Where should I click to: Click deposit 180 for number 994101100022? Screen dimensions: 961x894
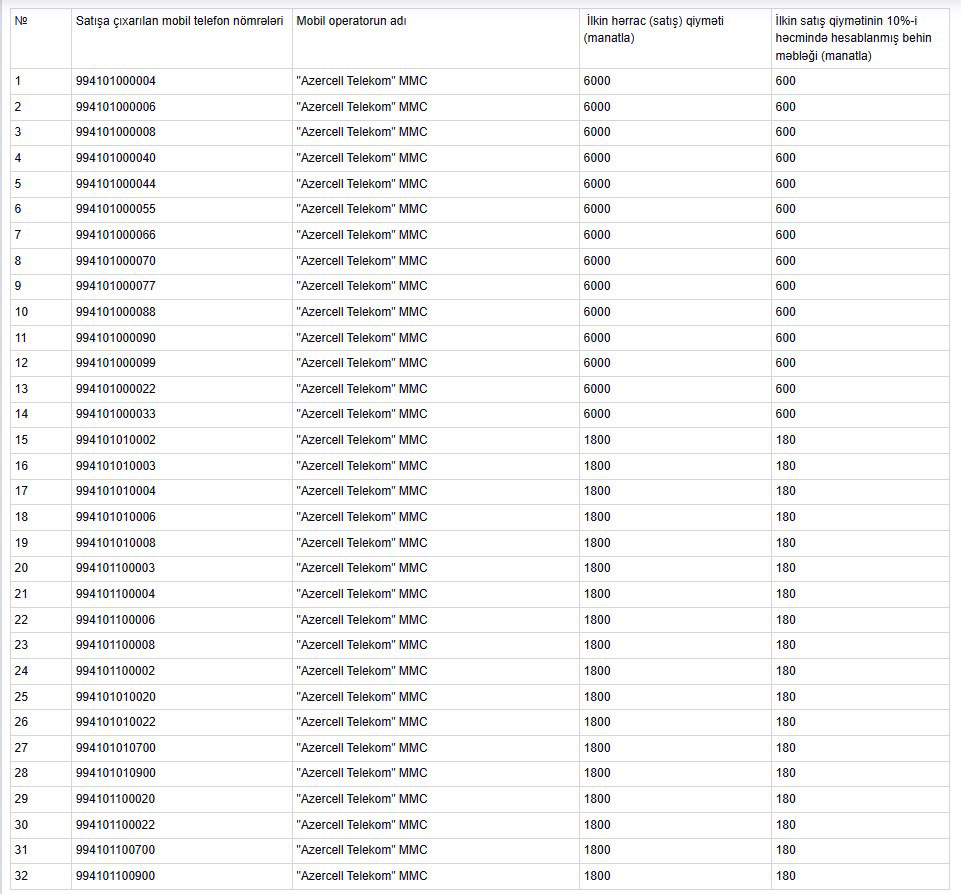point(786,825)
